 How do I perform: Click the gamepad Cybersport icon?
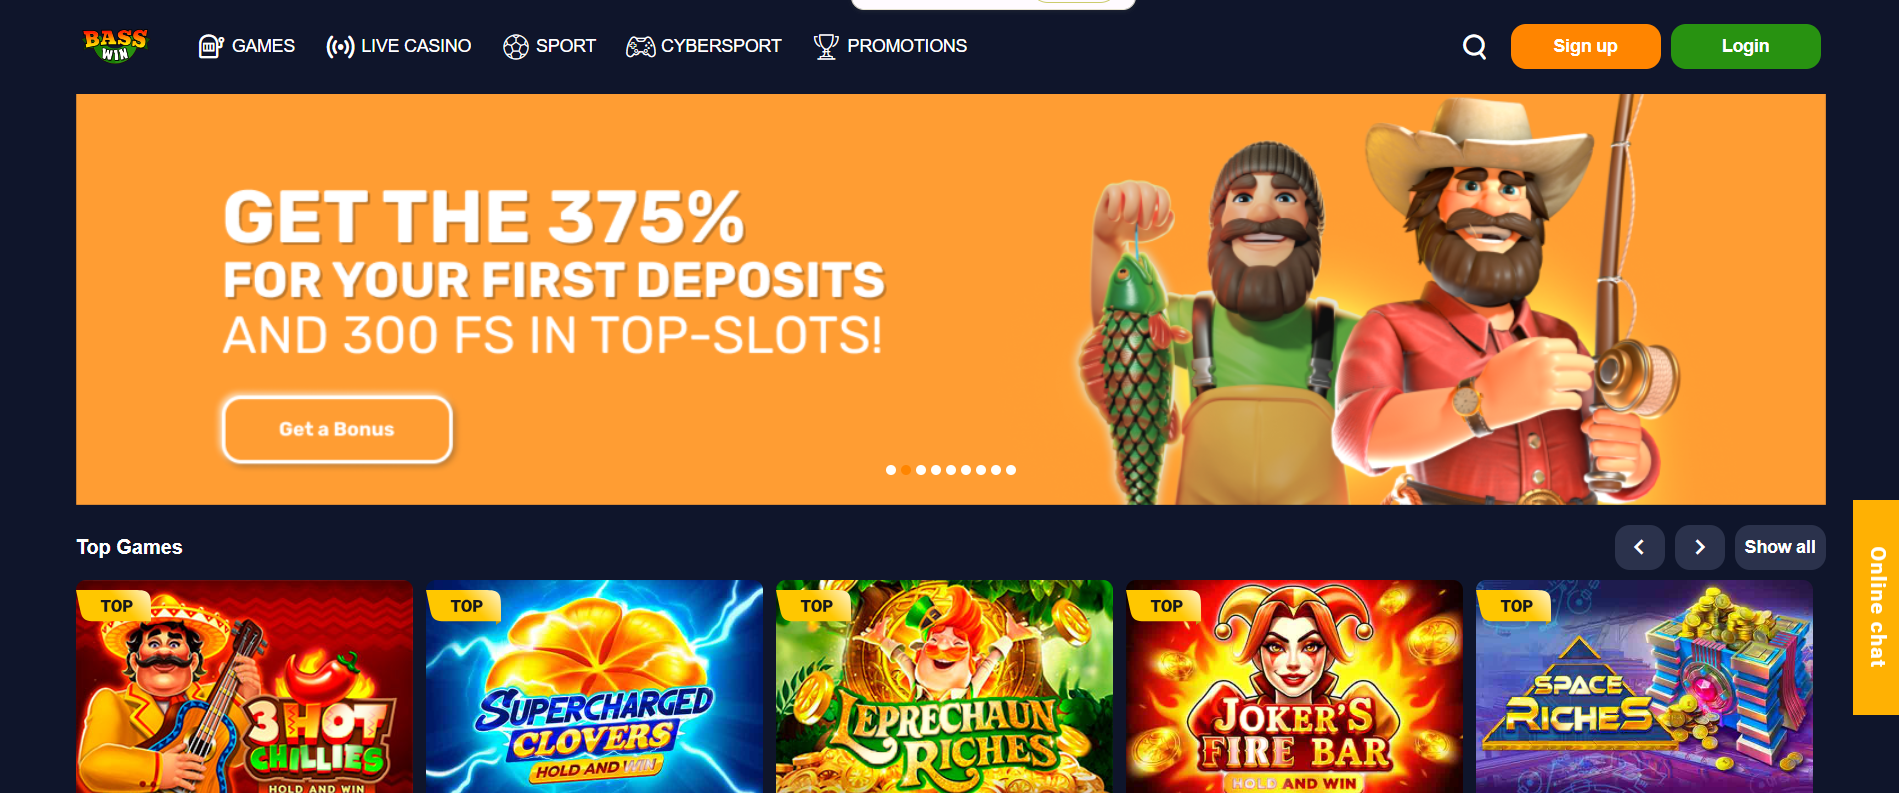click(641, 47)
